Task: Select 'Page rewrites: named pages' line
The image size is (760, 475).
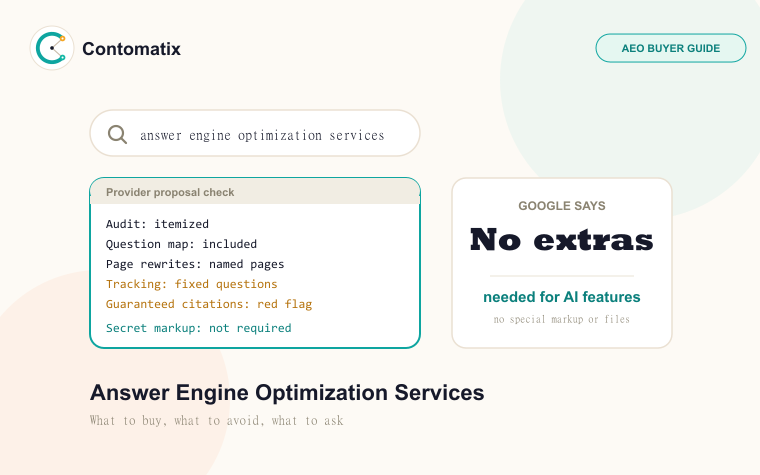Action: pyautogui.click(x=195, y=264)
